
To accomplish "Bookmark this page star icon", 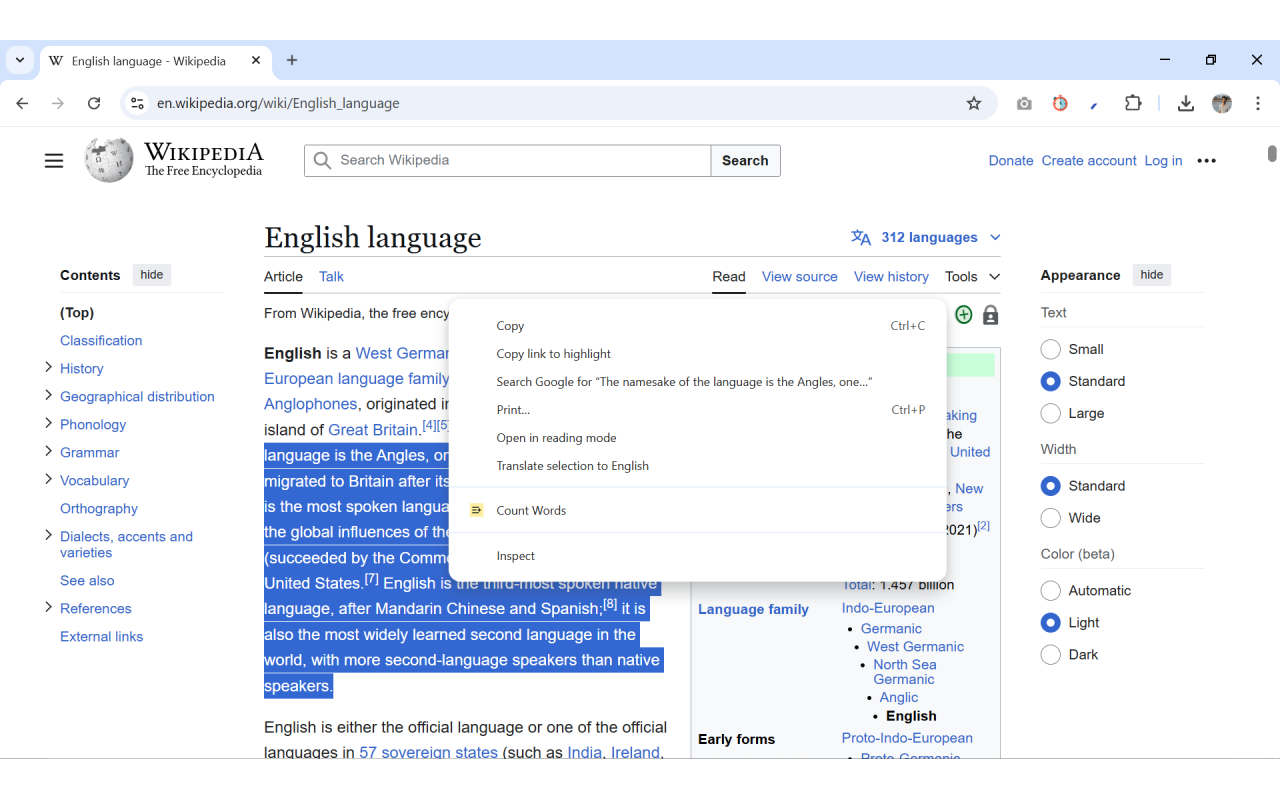I will (x=974, y=103).
